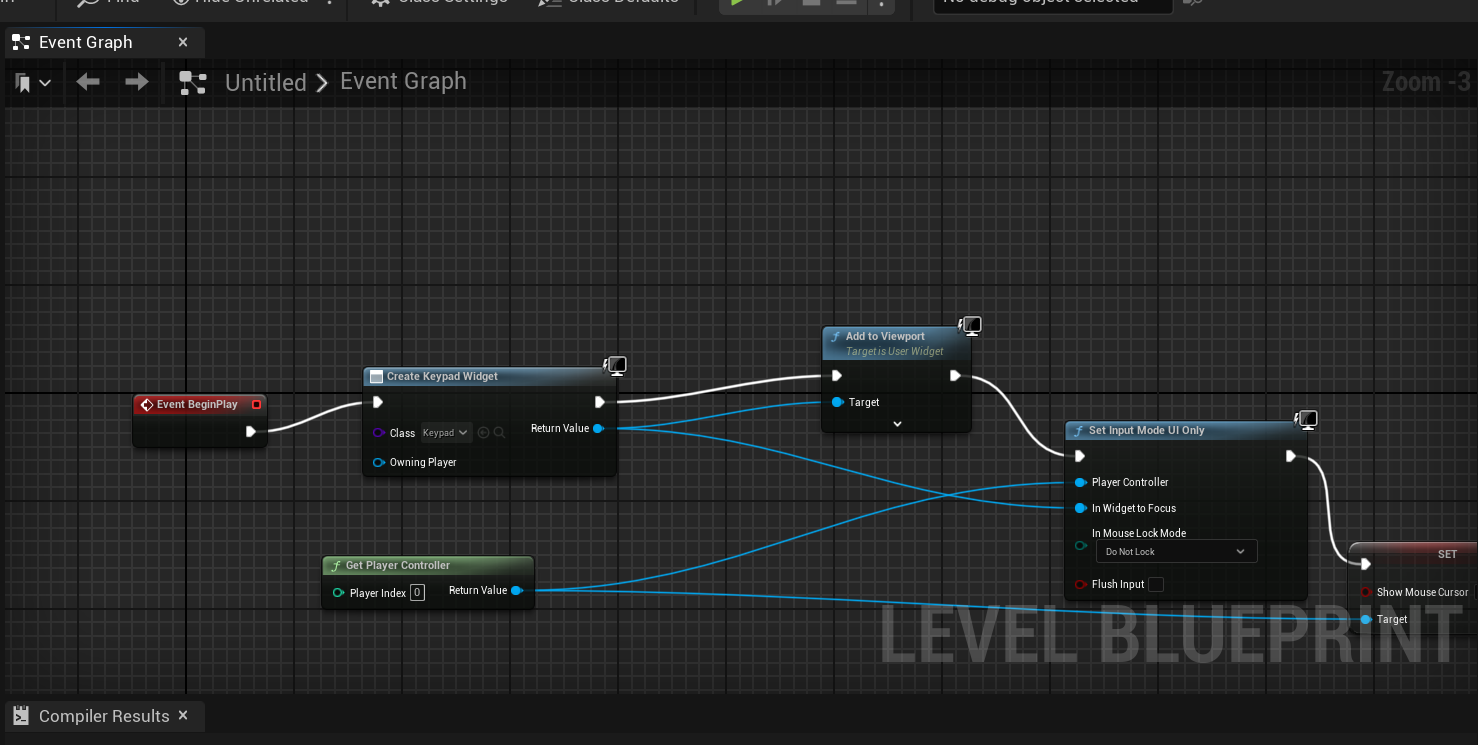Click the blueprint graph icon beside Untitled breadcrumb
The height and width of the screenshot is (745, 1478).
pyautogui.click(x=192, y=83)
